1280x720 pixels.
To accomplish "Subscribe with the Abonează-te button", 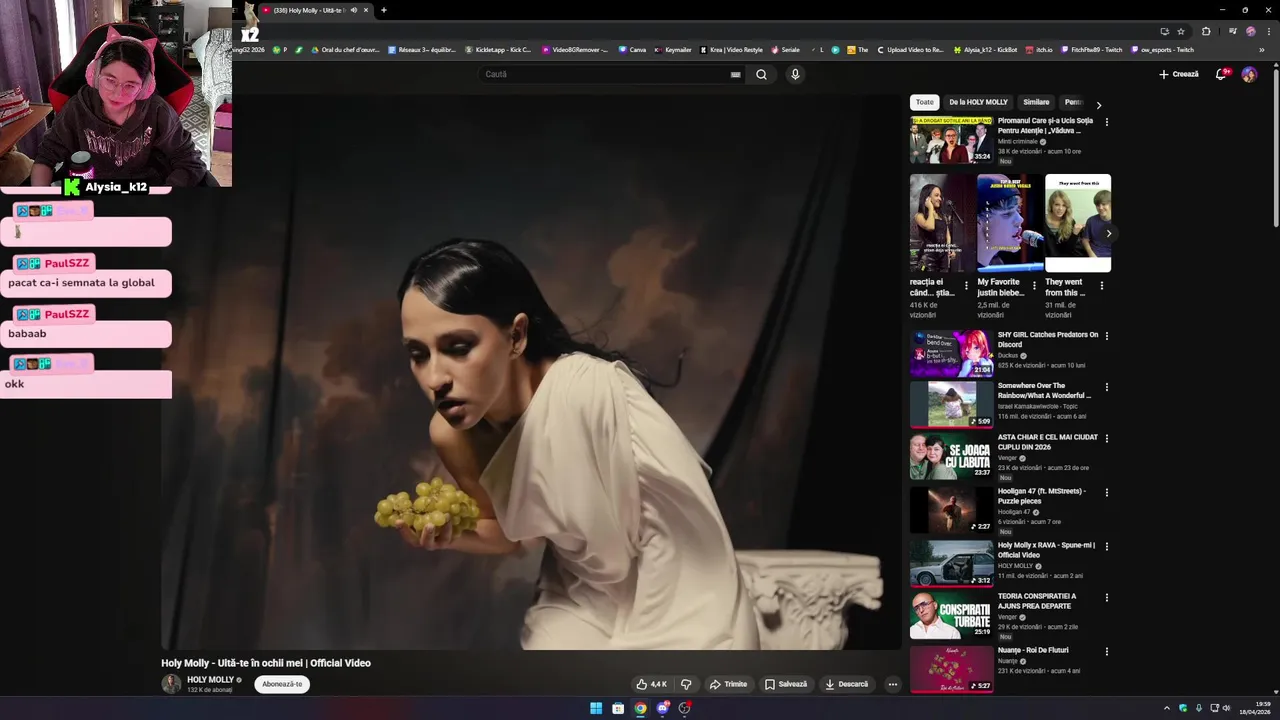I will 282,684.
